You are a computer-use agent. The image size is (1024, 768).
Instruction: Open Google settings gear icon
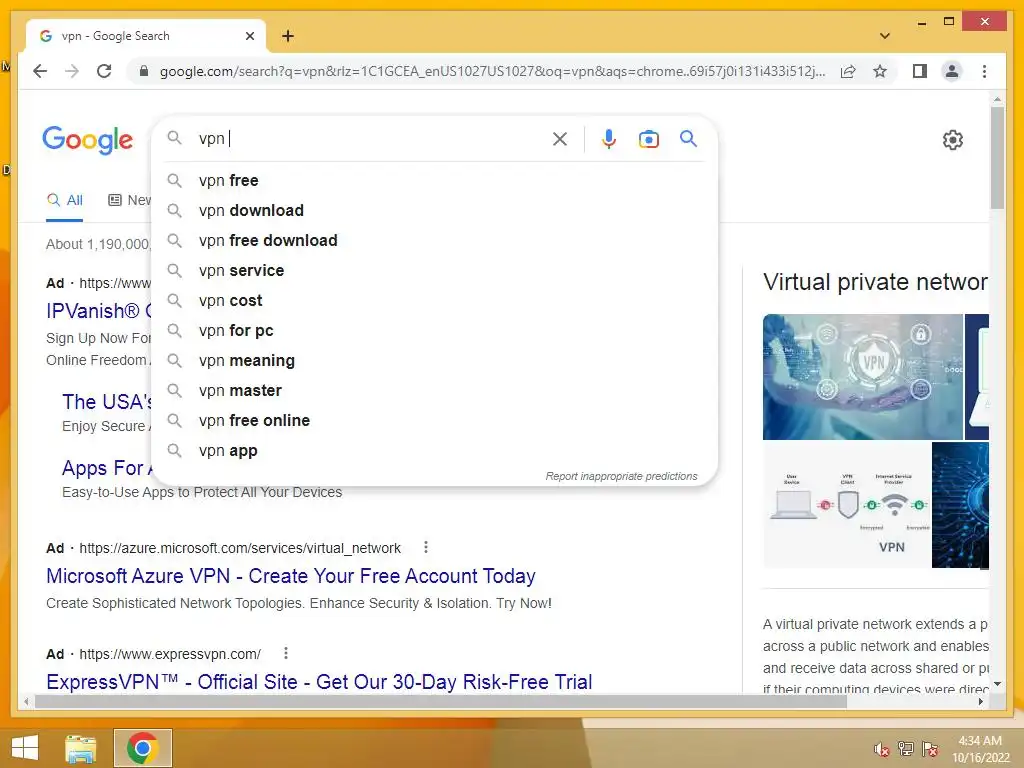tap(953, 140)
